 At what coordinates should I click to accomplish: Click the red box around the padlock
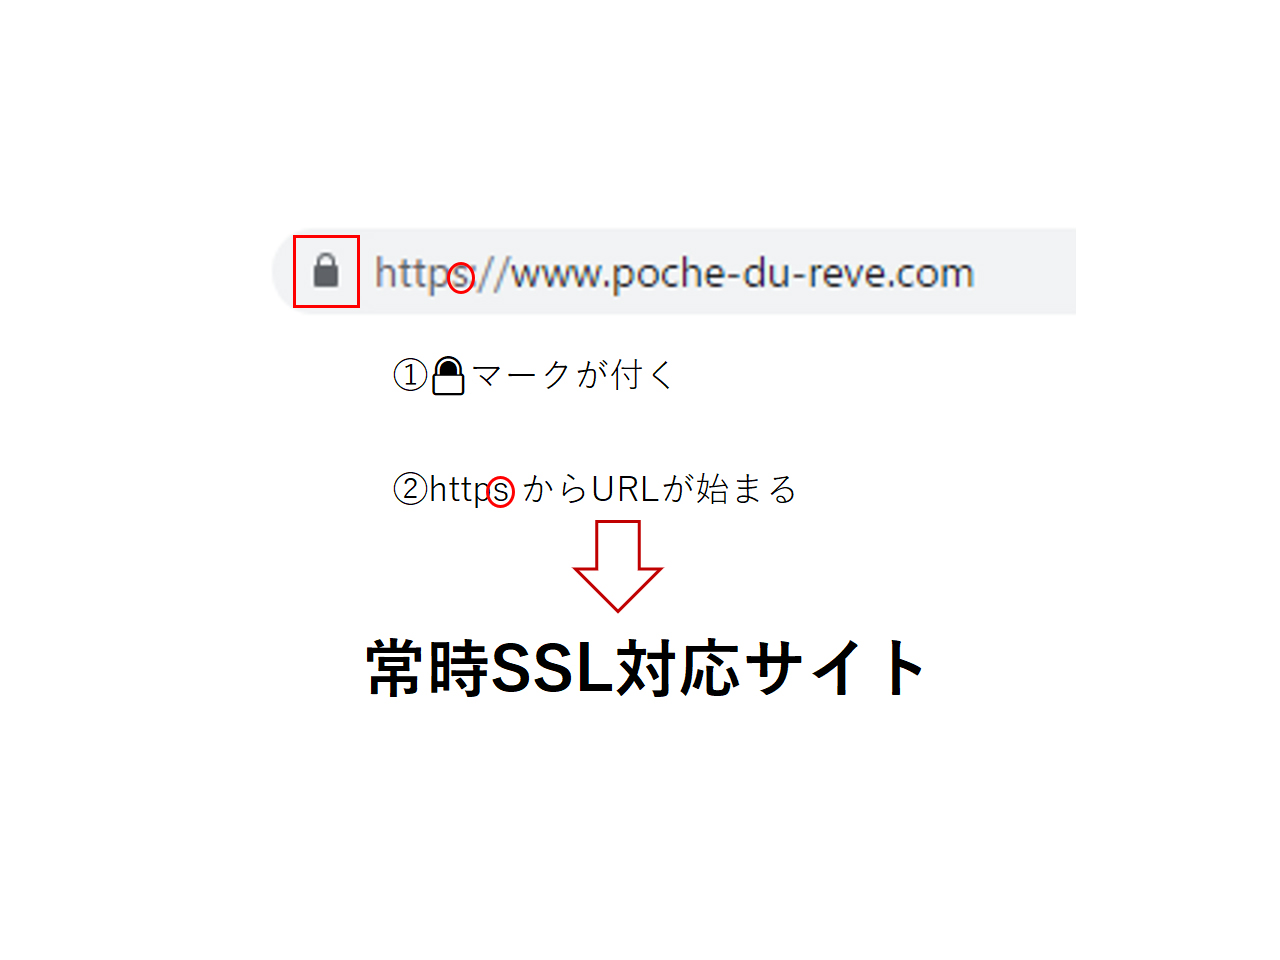click(x=326, y=271)
